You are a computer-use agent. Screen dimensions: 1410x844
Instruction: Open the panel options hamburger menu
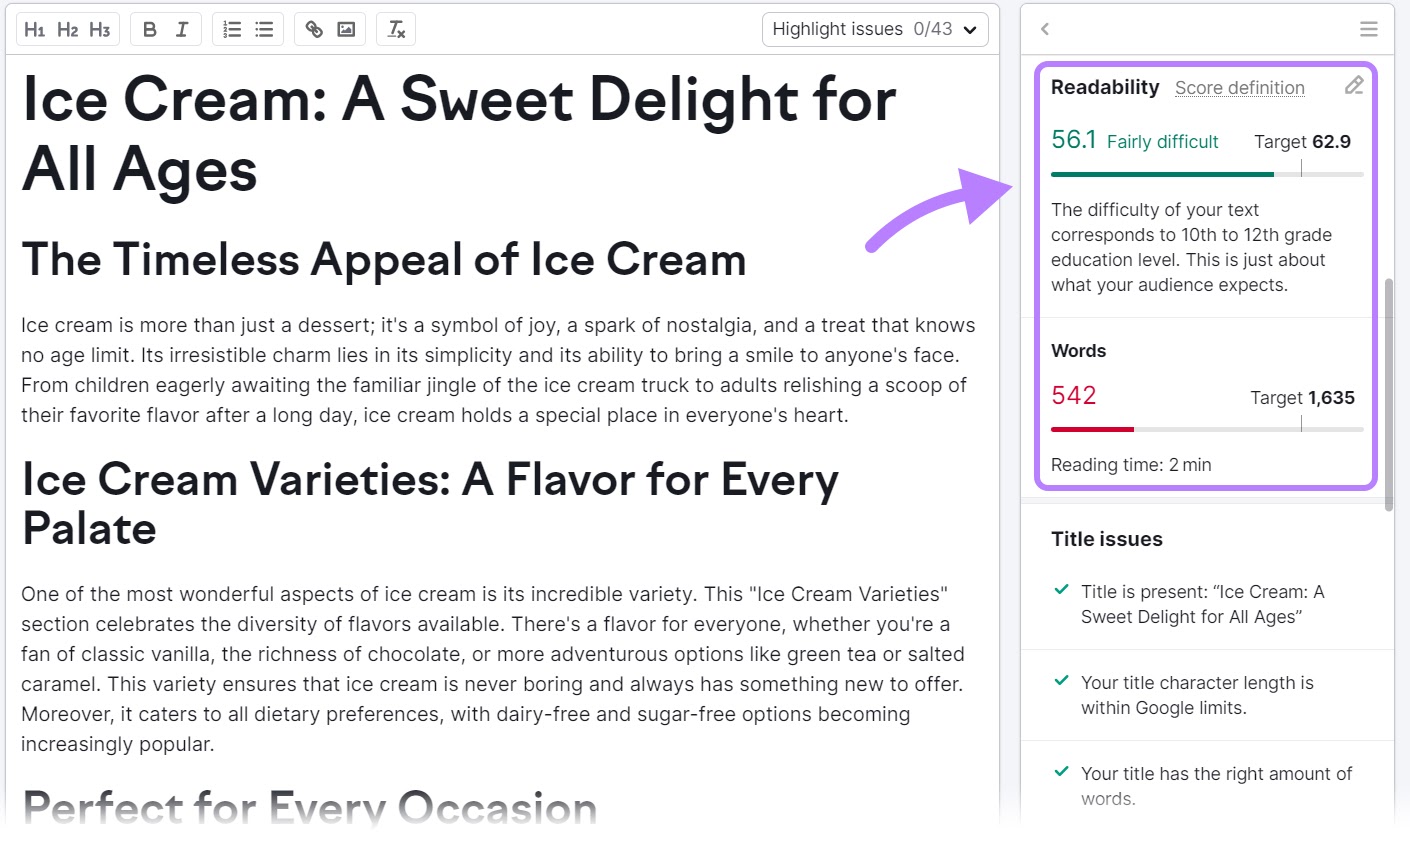click(x=1368, y=29)
